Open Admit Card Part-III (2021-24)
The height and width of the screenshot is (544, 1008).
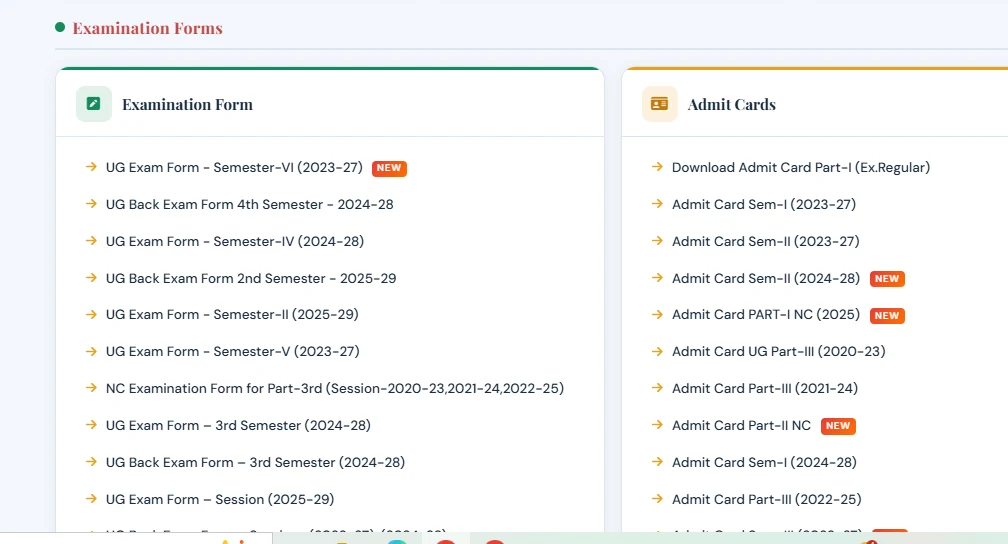click(765, 388)
